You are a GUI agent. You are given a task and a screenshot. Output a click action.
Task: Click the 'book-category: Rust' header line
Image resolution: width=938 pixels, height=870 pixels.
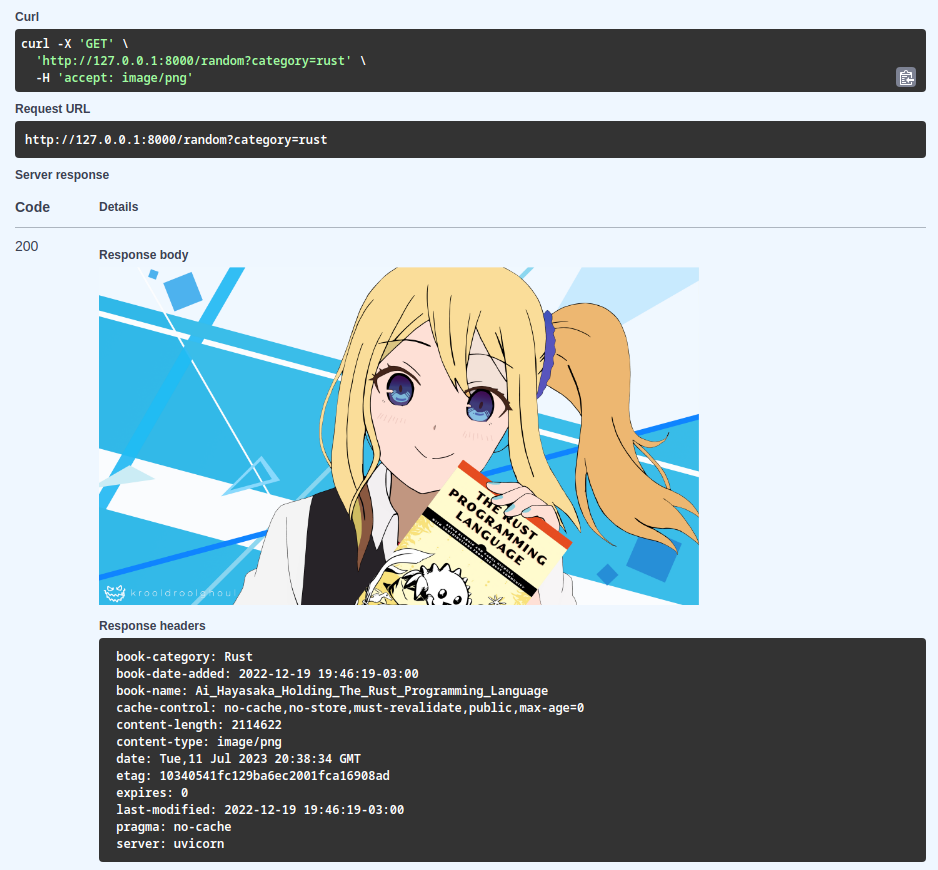[184, 657]
